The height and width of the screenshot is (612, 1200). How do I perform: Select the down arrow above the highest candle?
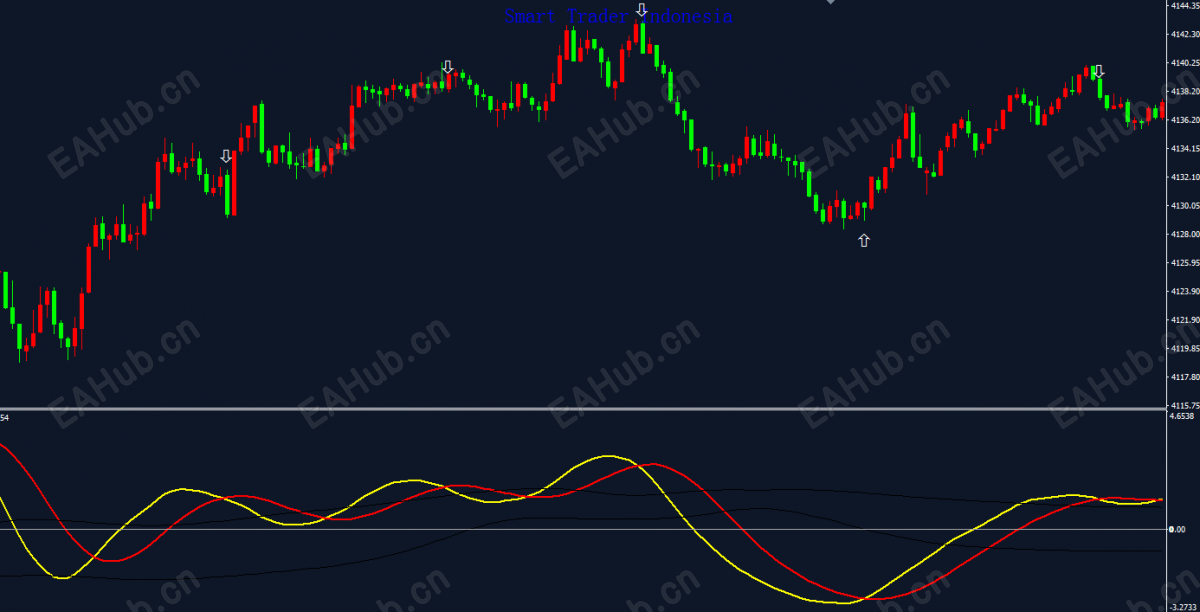(641, 11)
